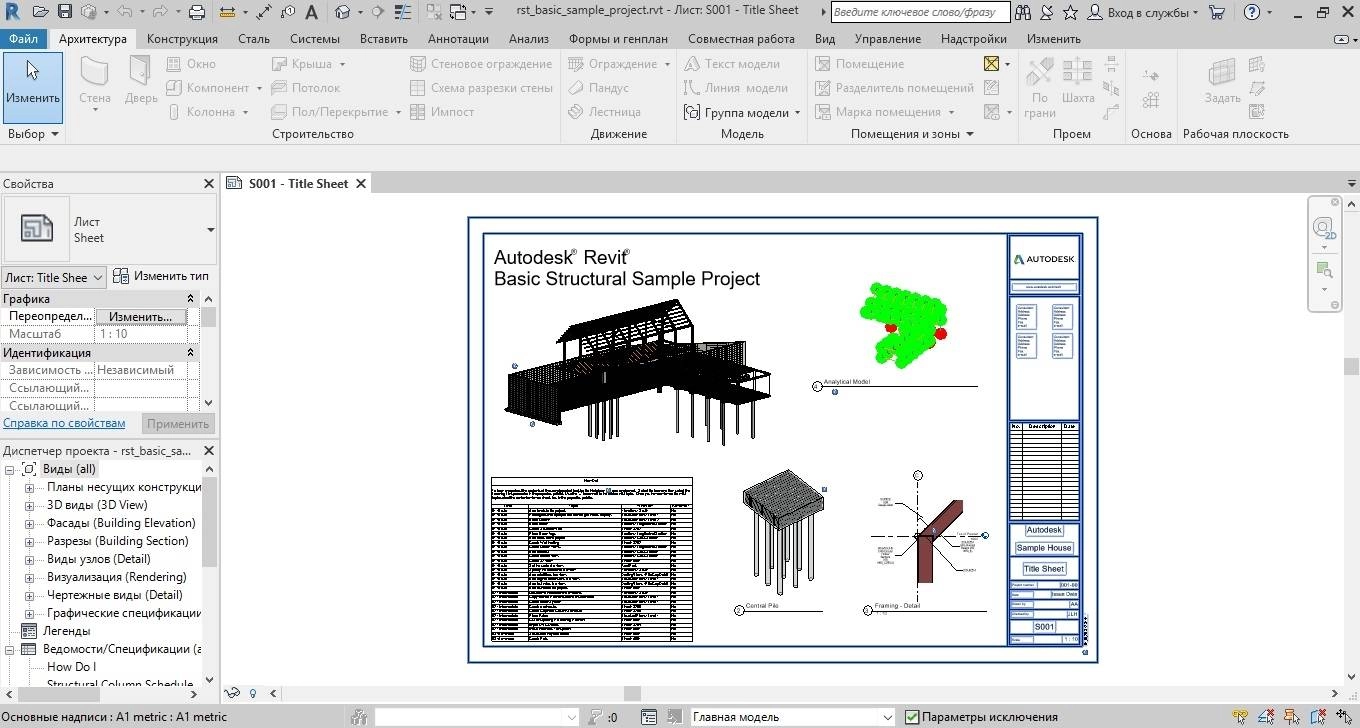The width and height of the screenshot is (1360, 728).
Task: Switch to the Аннотации ribbon tab
Action: (x=458, y=39)
